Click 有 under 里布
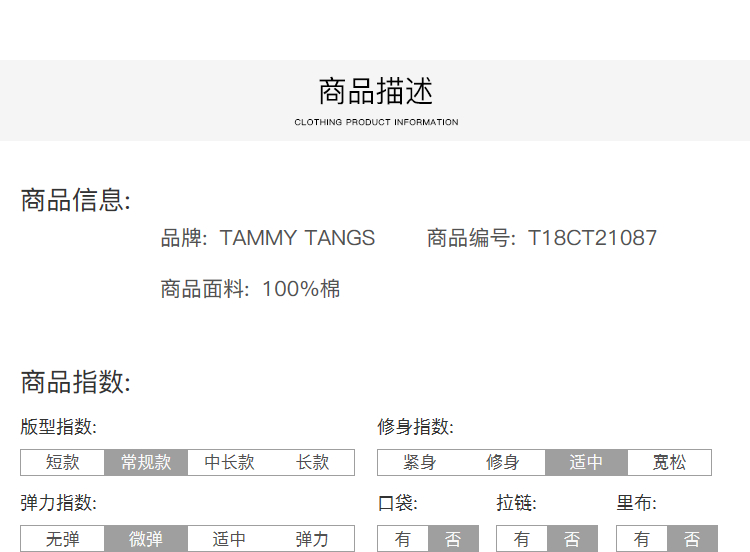The width and height of the screenshot is (750, 552). [x=642, y=539]
